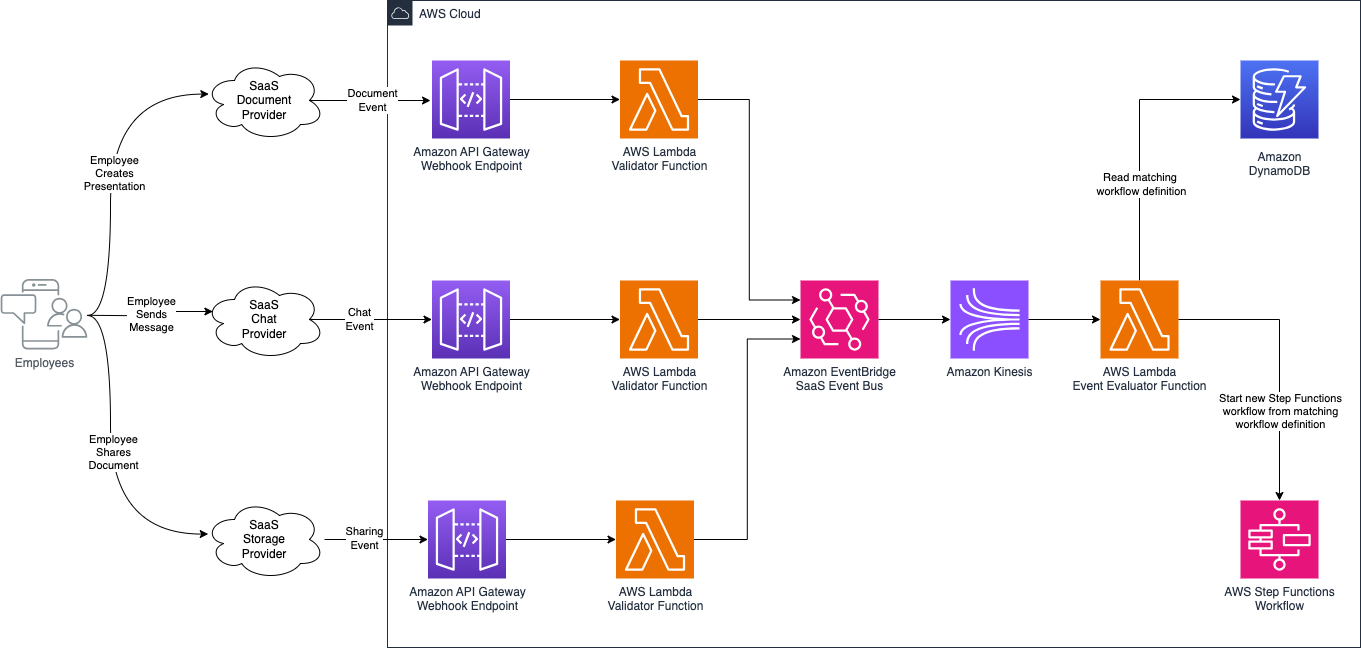Select the SaaS Storage Provider cloud

tap(264, 539)
